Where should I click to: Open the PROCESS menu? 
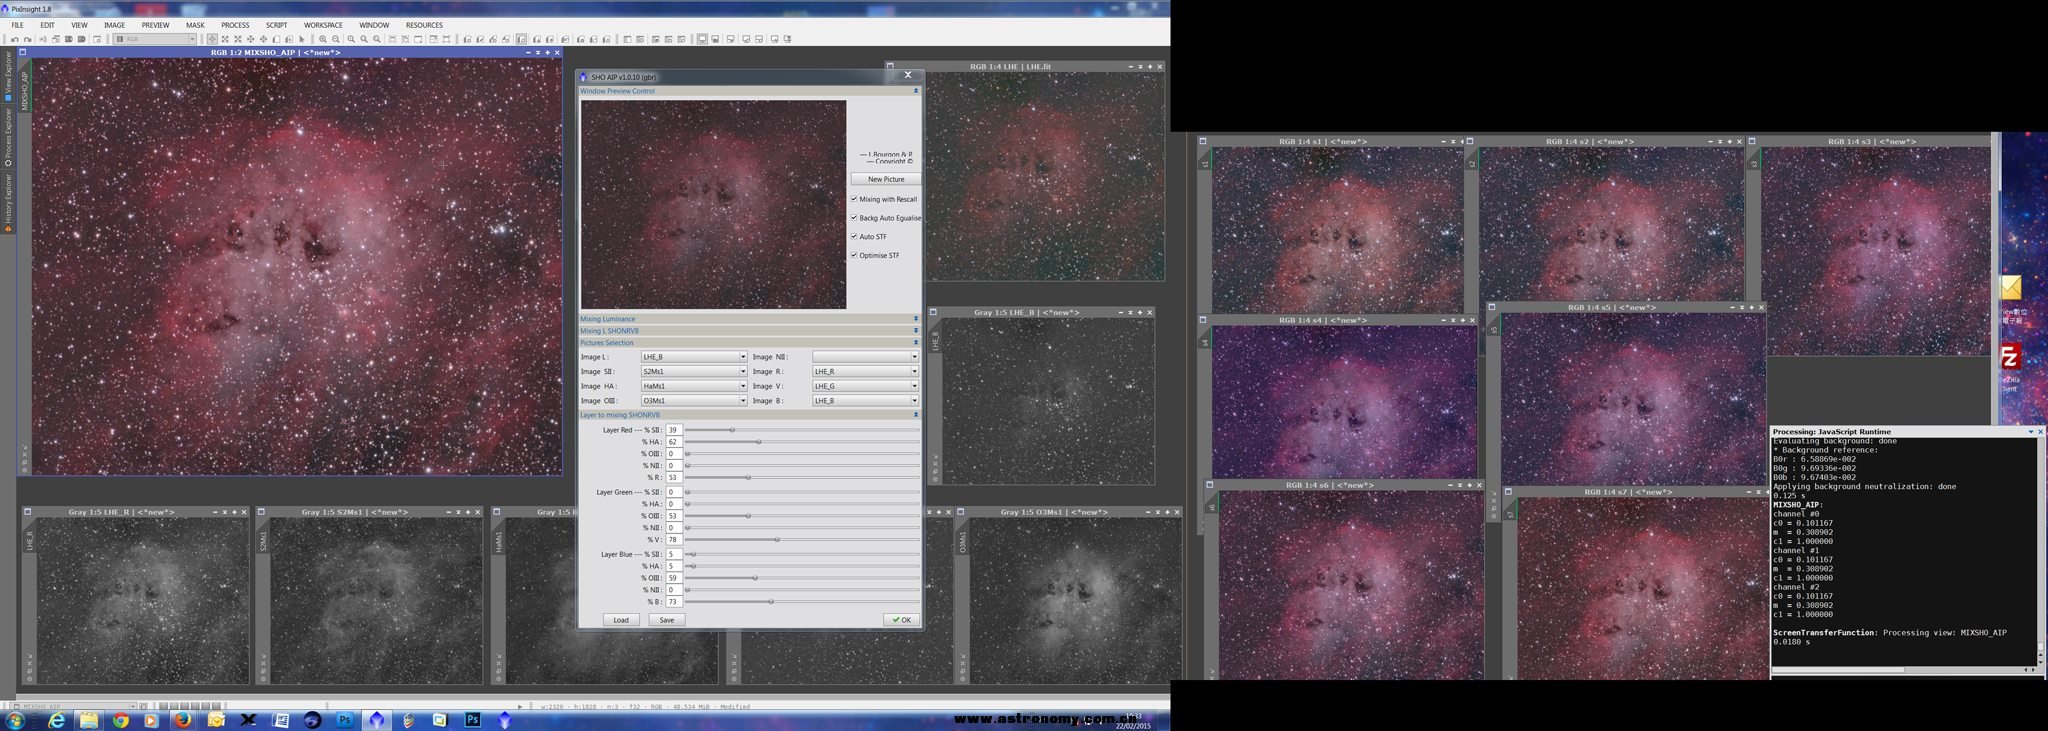235,25
